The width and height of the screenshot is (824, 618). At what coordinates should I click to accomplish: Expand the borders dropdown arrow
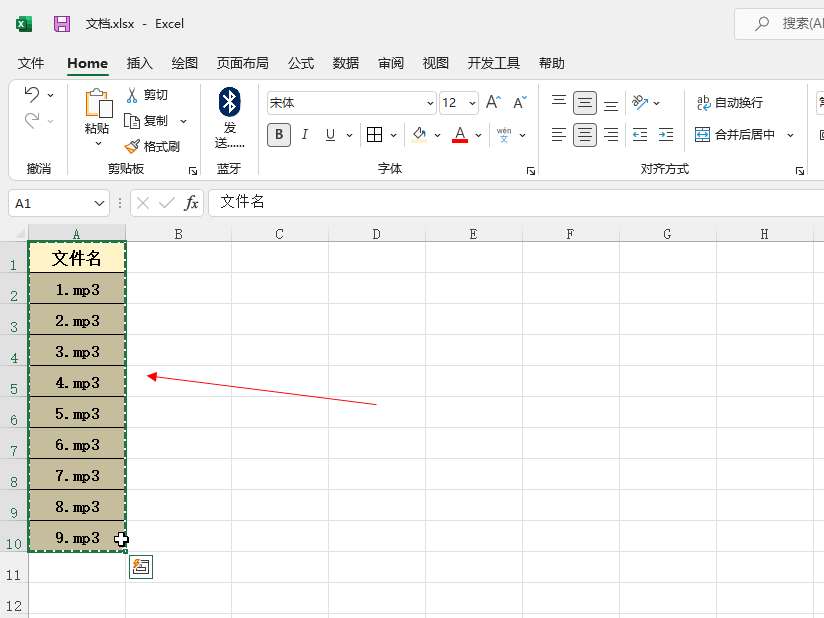tap(394, 135)
